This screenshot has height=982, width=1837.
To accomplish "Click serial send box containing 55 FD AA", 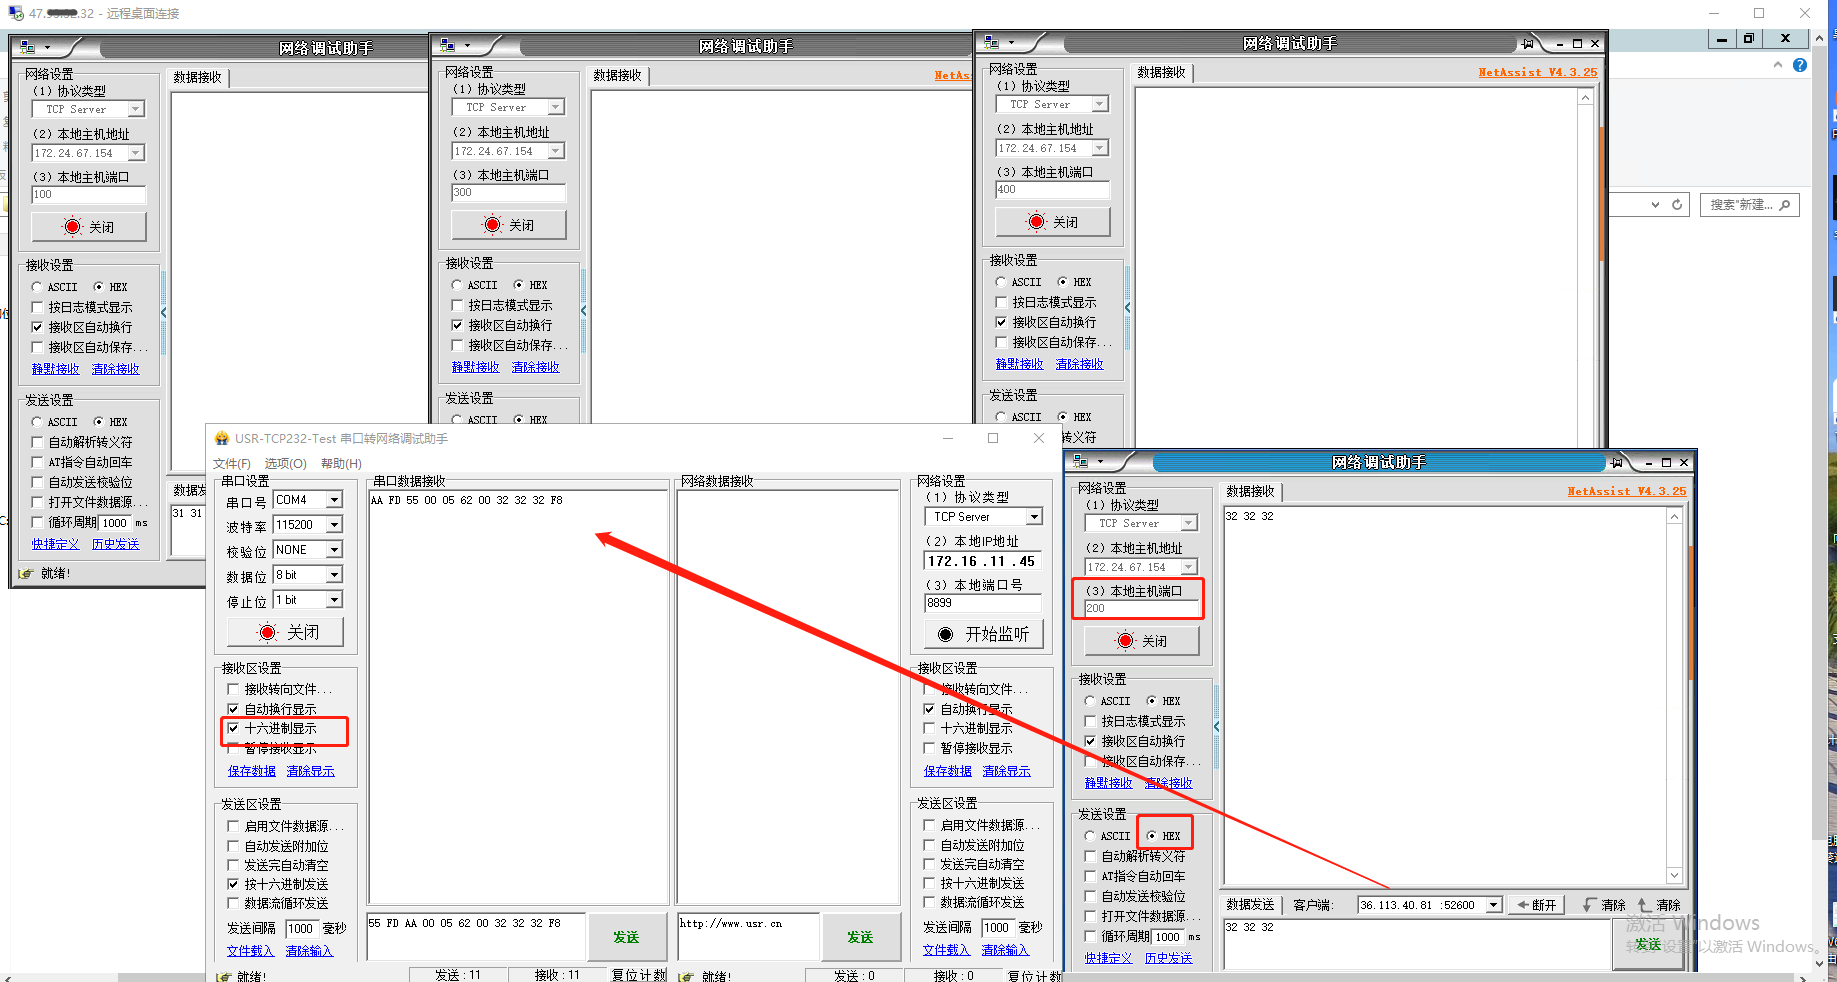I will [x=476, y=937].
